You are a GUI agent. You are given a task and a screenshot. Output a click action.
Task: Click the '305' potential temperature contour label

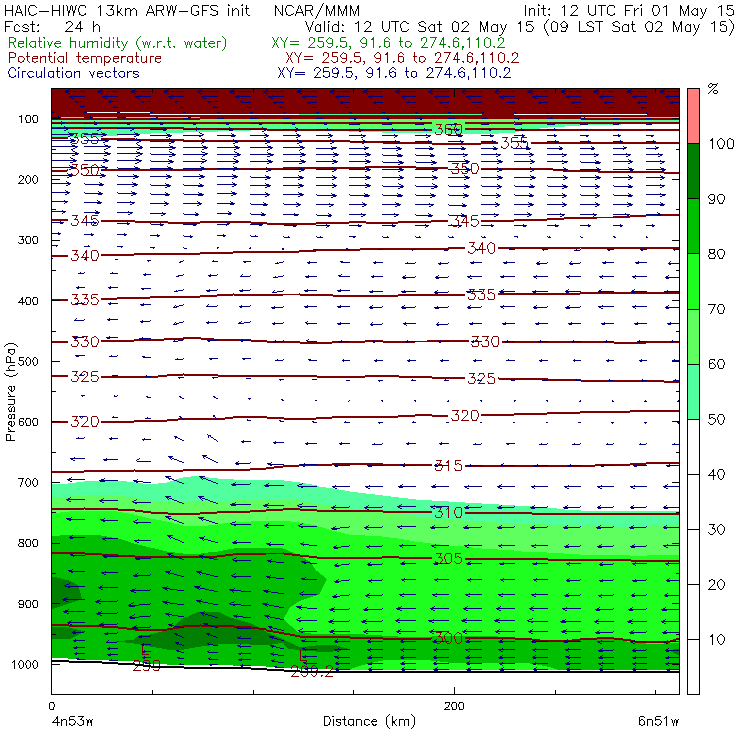pos(448,559)
